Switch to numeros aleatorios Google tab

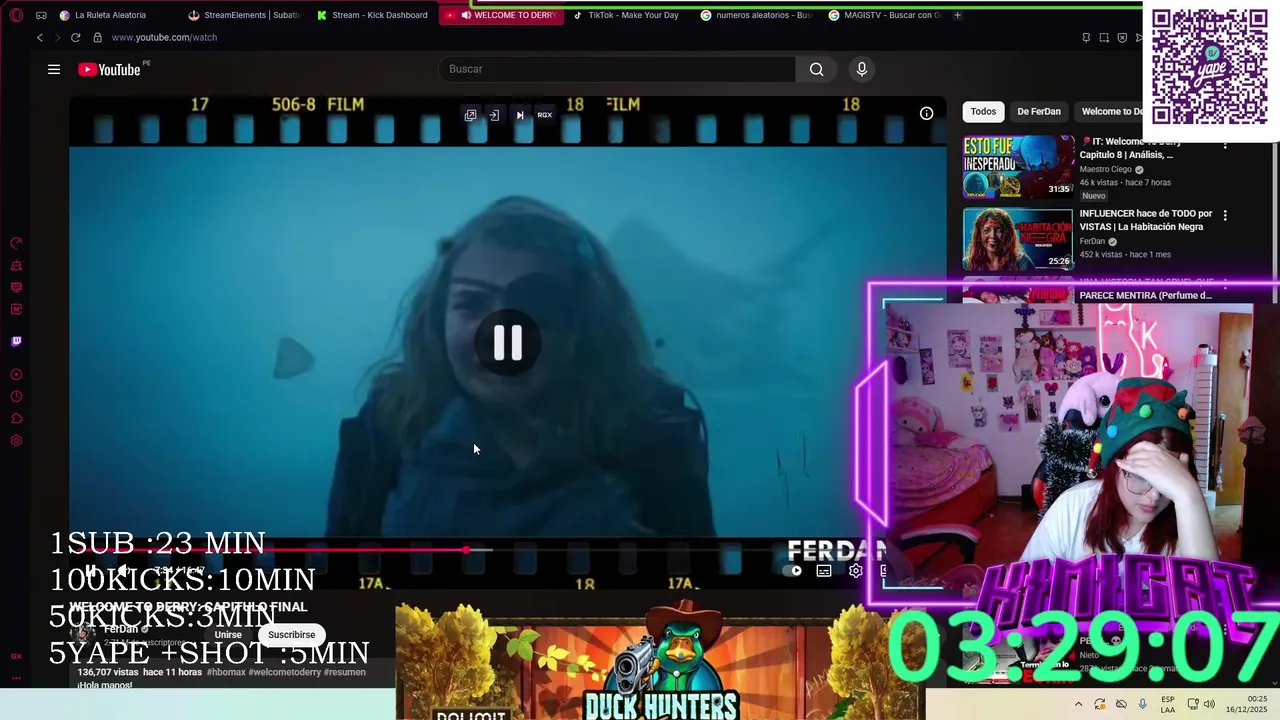pyautogui.click(x=757, y=15)
